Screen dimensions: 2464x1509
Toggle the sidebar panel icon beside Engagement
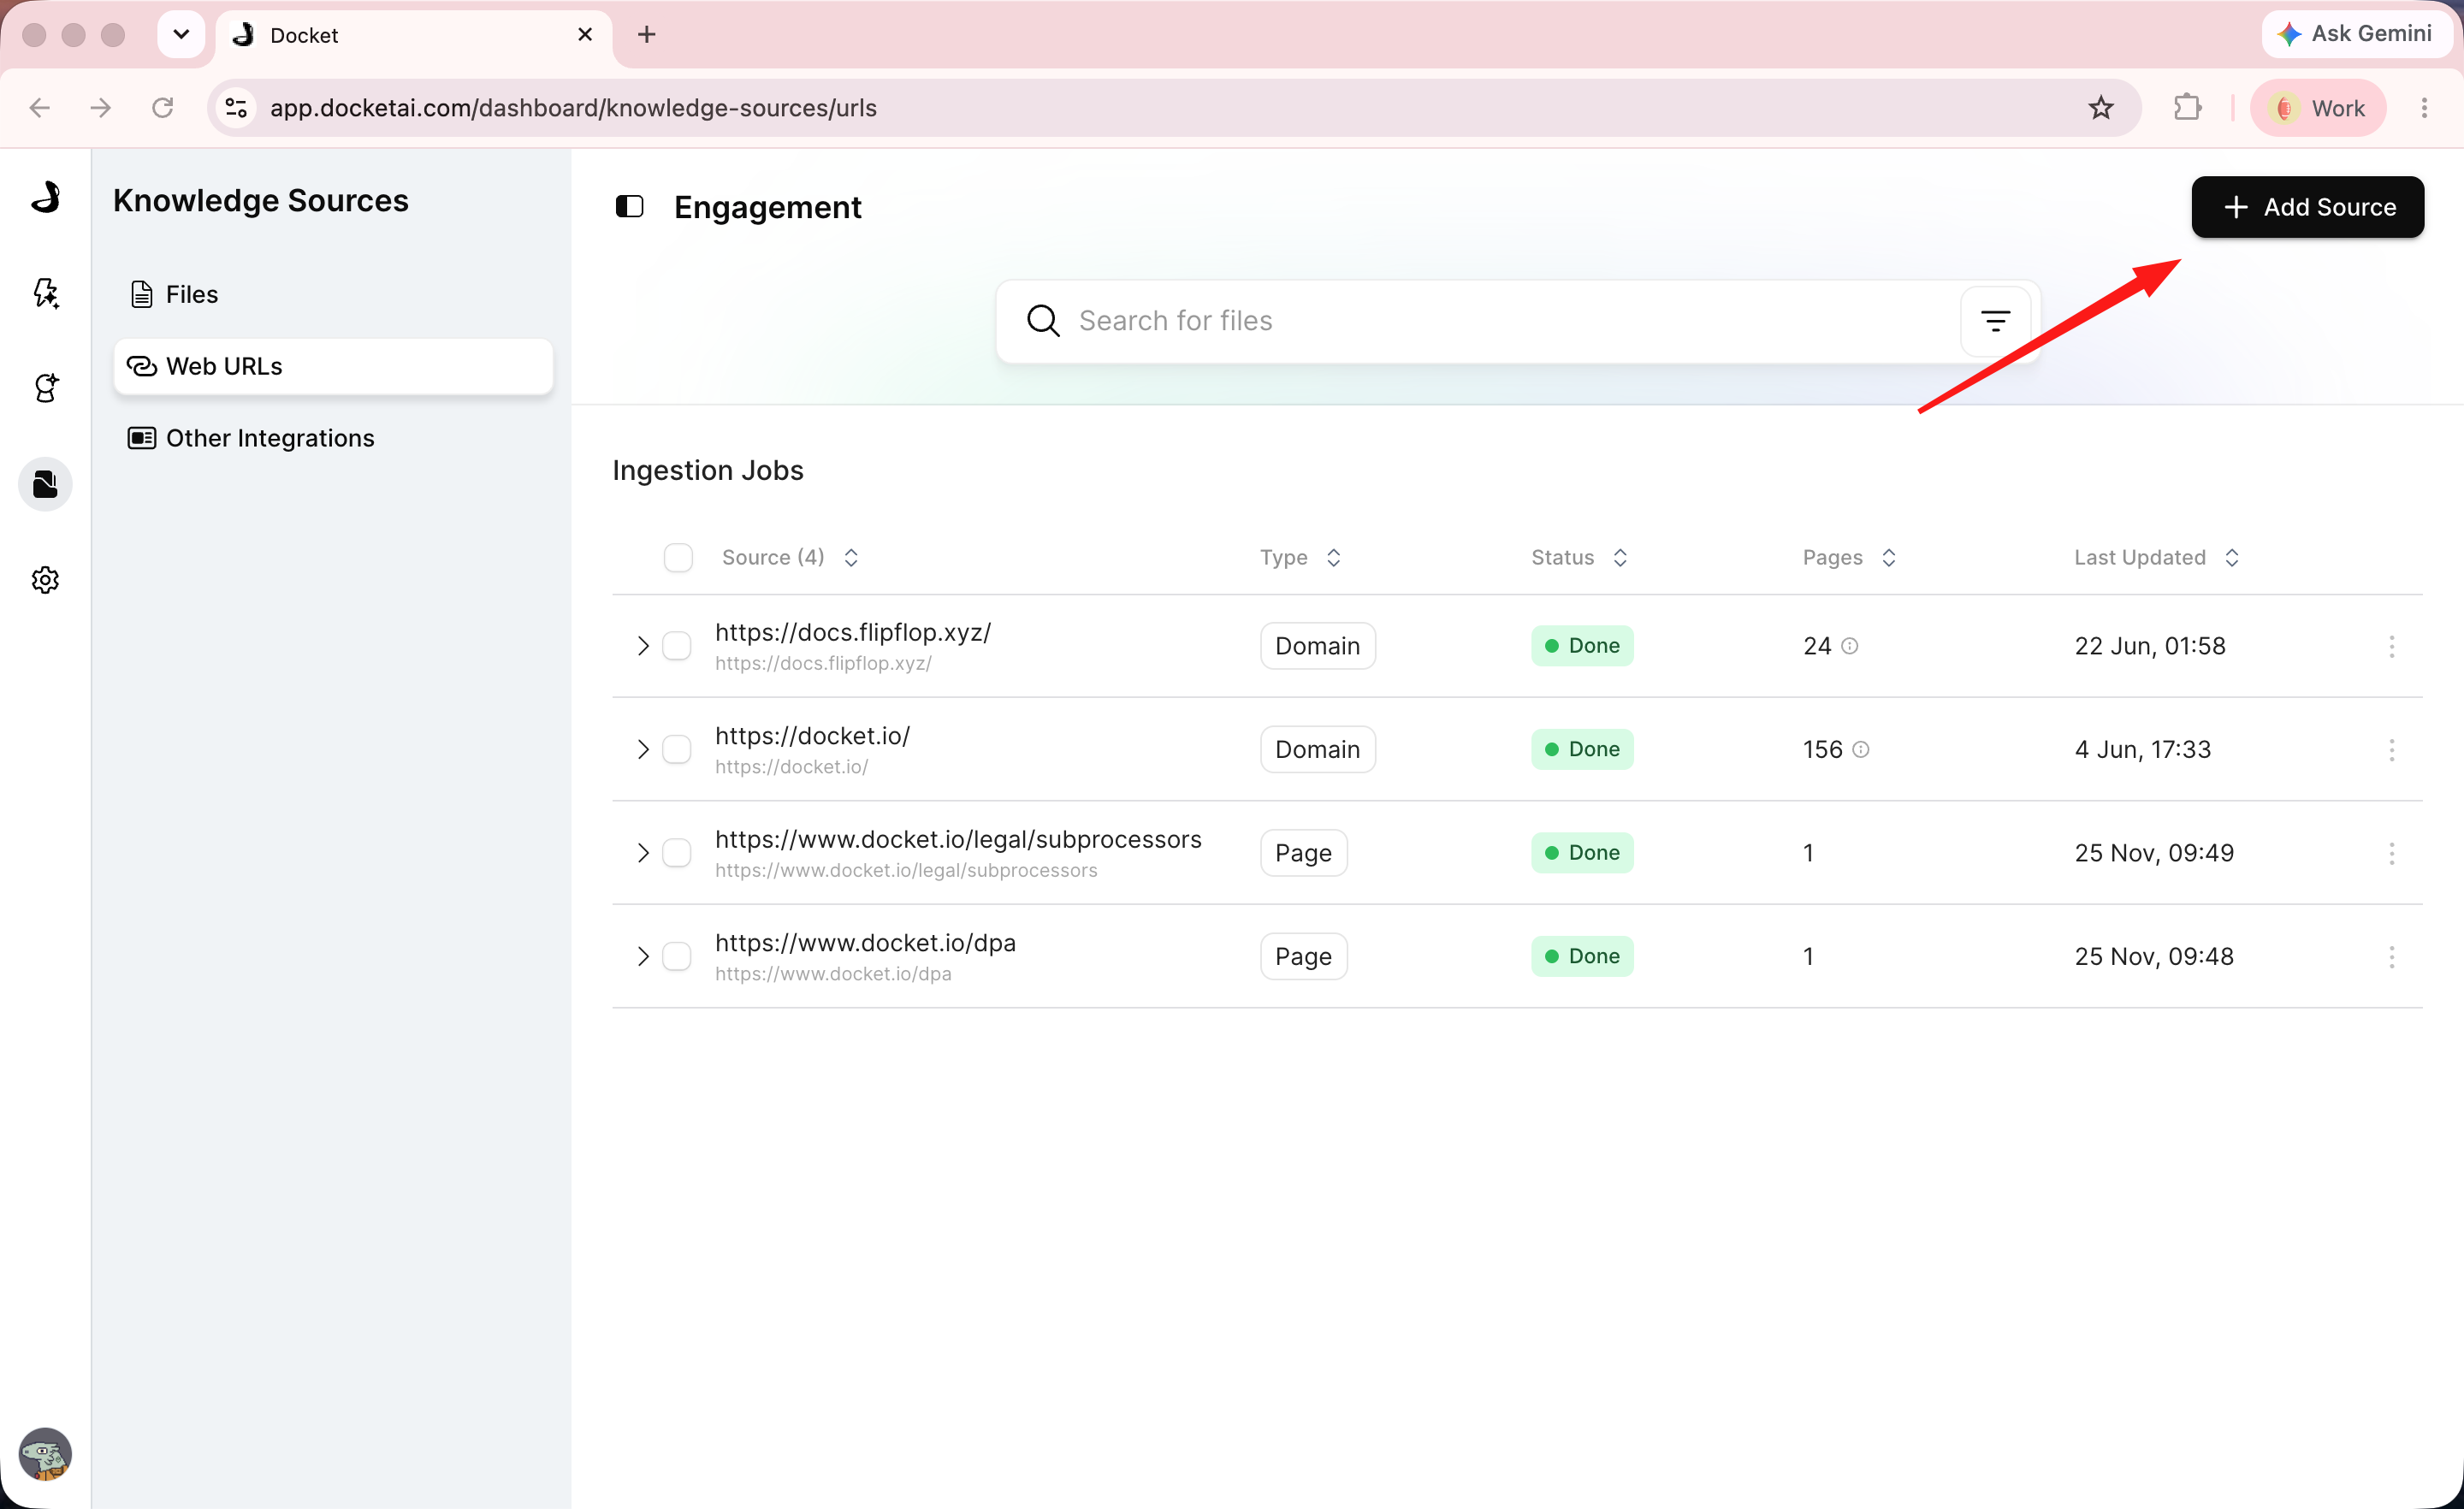[629, 207]
